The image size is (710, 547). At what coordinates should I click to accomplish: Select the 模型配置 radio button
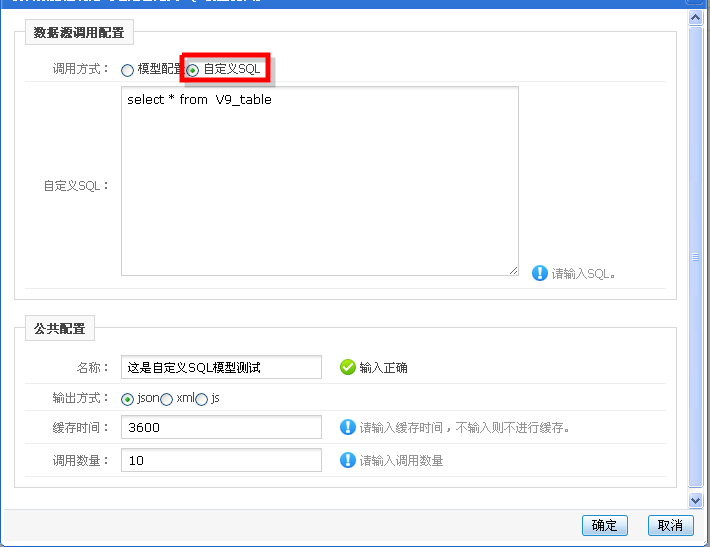click(127, 70)
